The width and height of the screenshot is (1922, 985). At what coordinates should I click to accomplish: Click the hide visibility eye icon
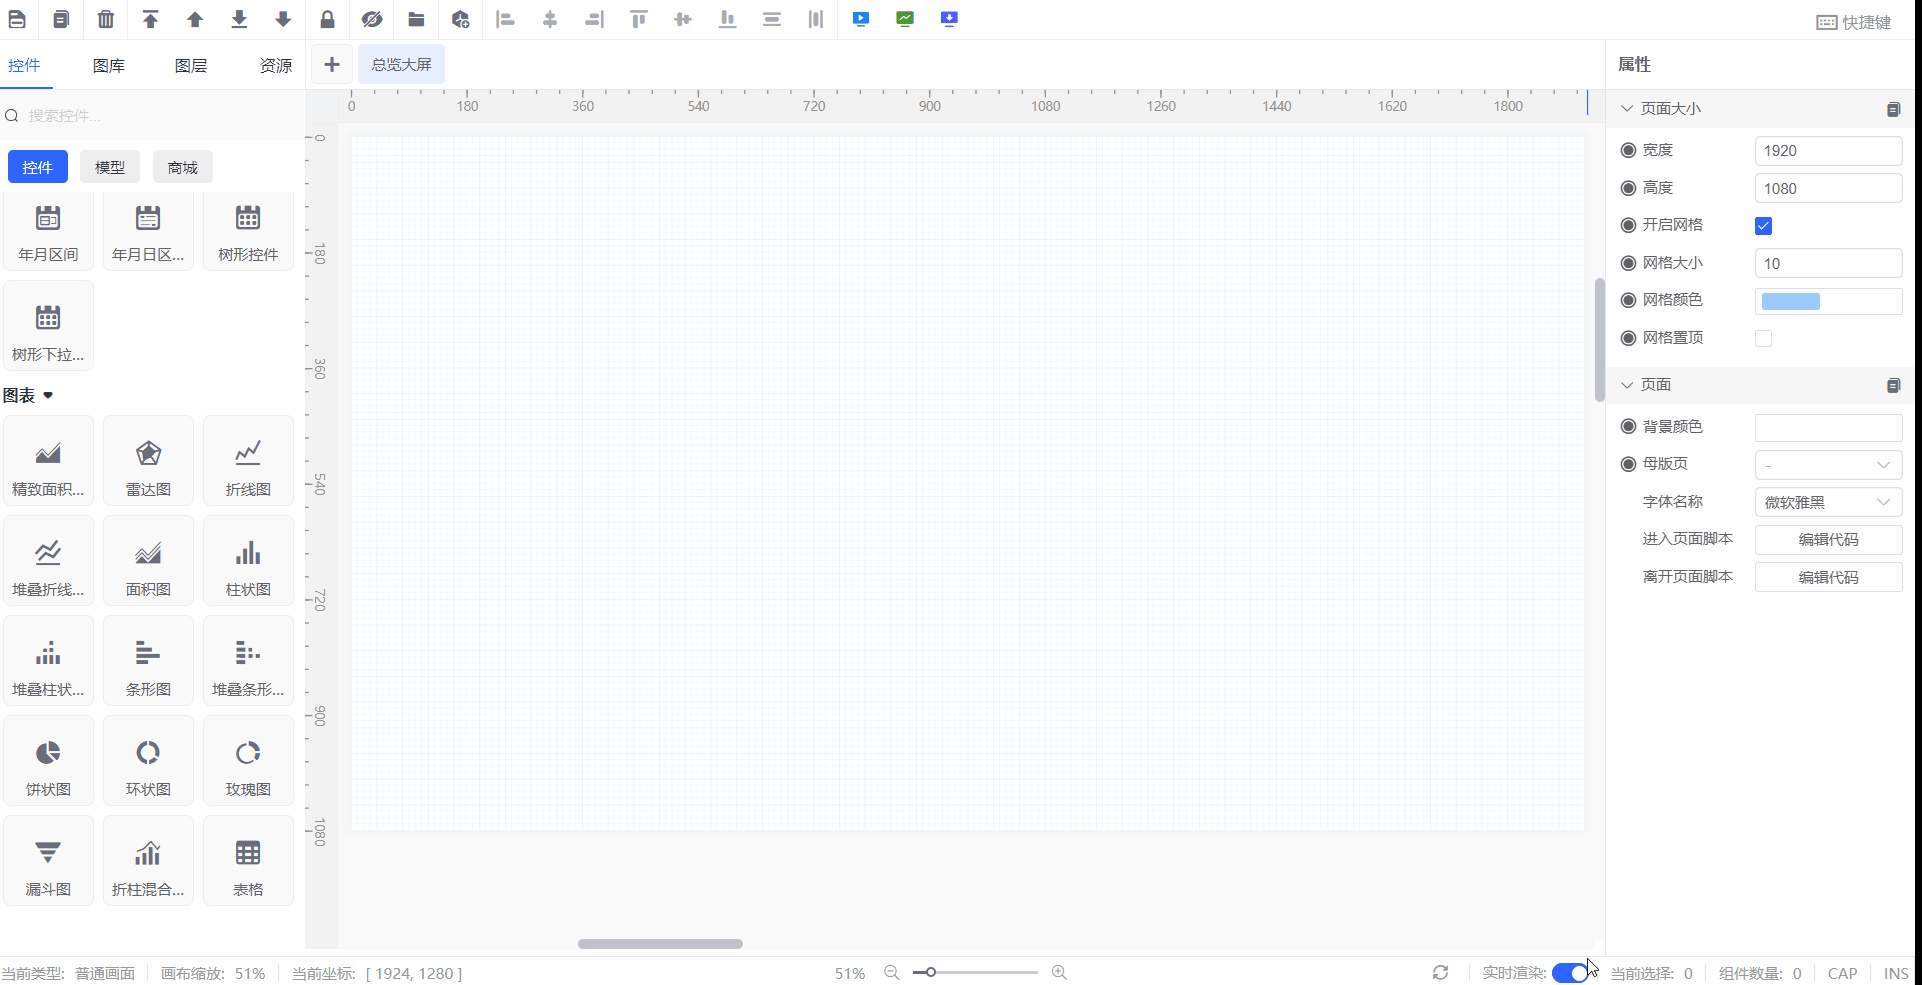[372, 19]
